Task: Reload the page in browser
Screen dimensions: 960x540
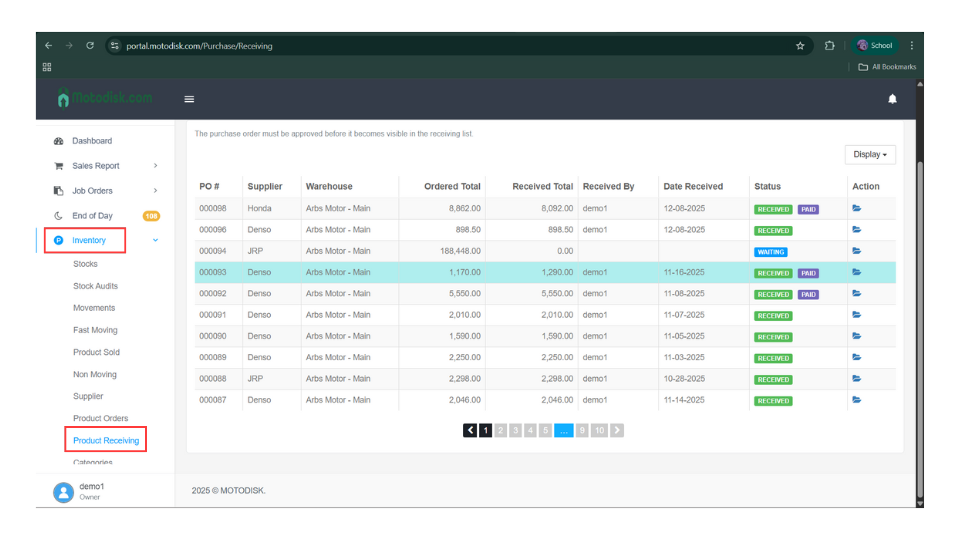Action: click(x=90, y=46)
